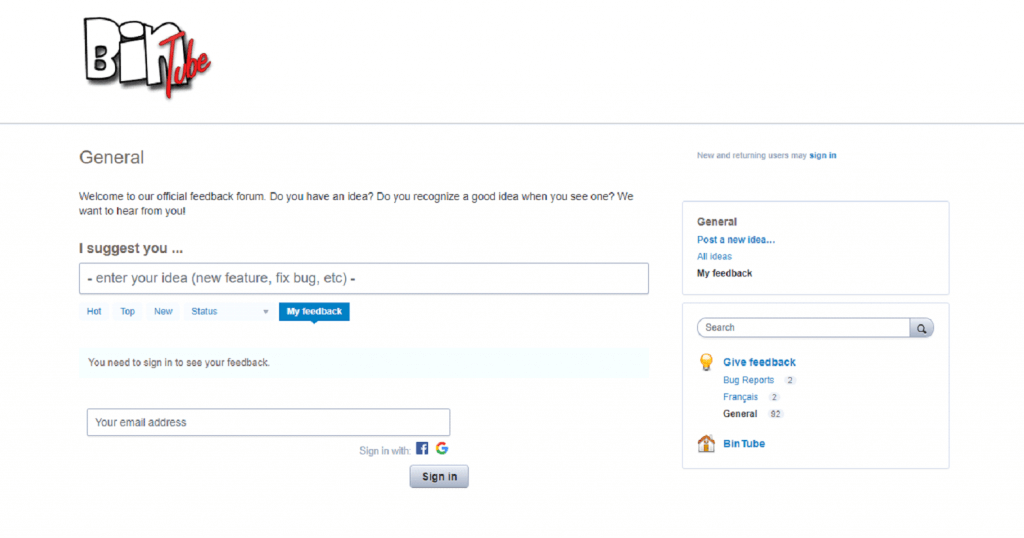1024x538 pixels.
Task: Click the lightbulb Give feedback icon
Action: (706, 362)
